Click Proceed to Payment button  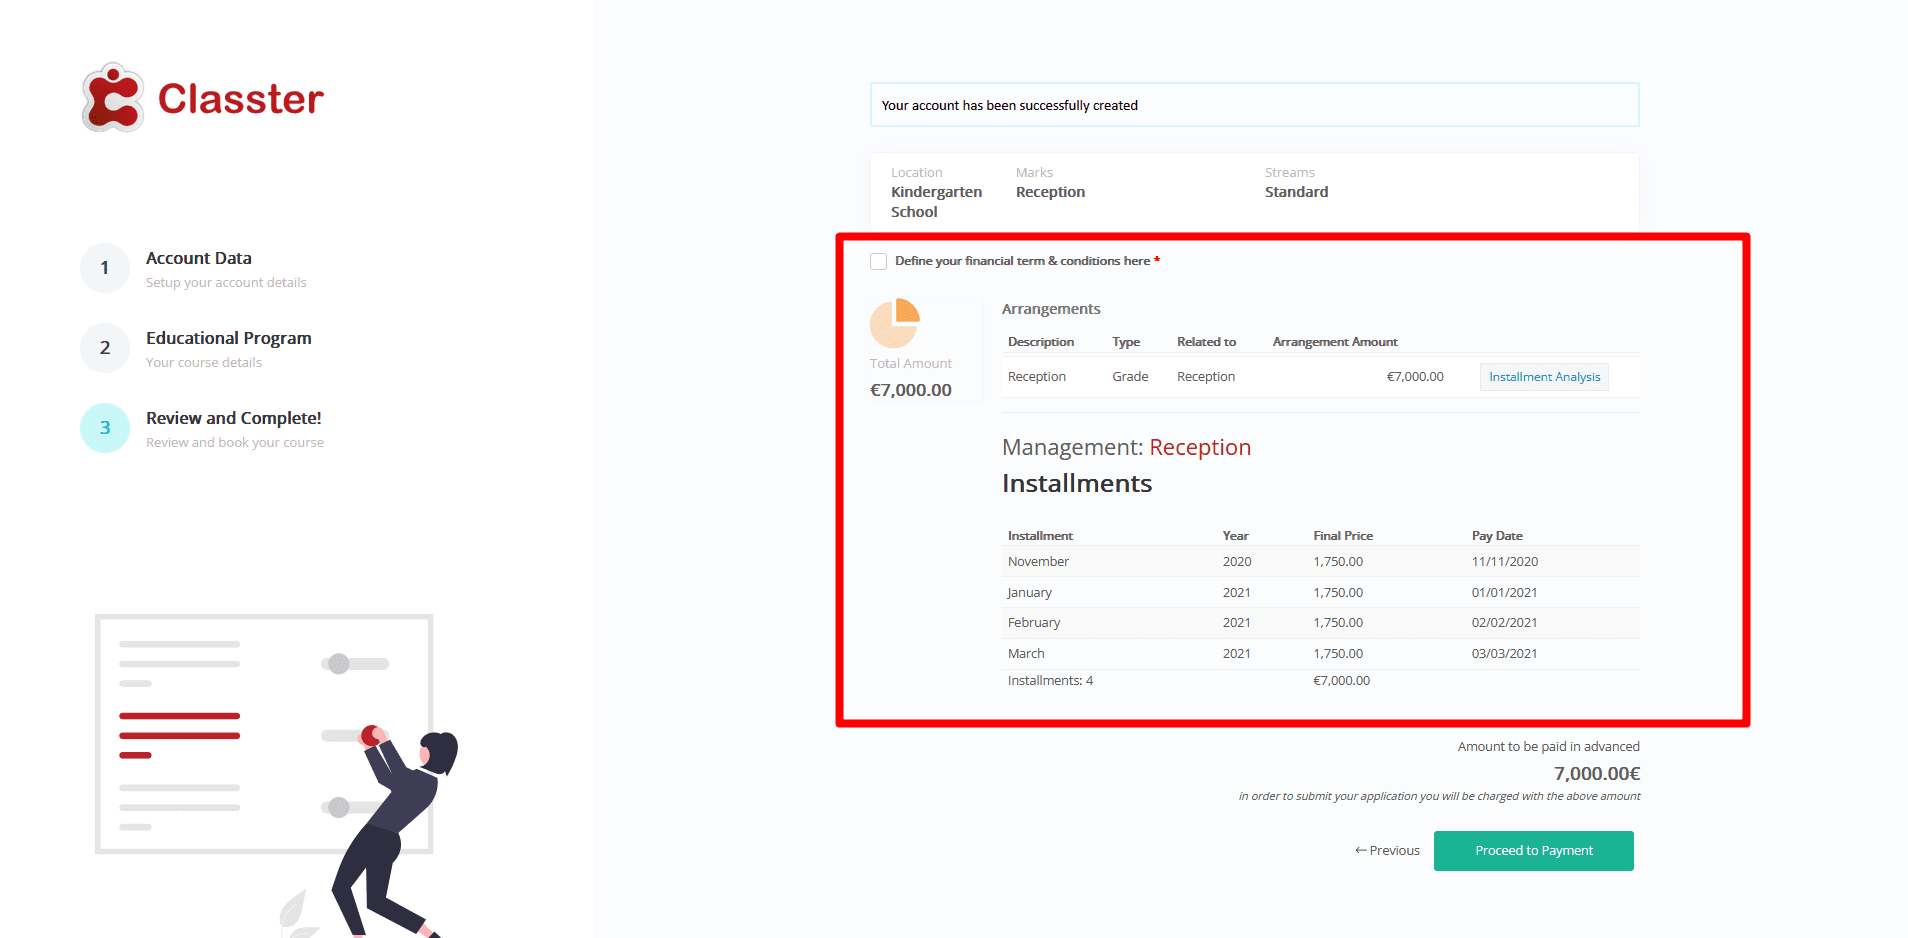1534,851
